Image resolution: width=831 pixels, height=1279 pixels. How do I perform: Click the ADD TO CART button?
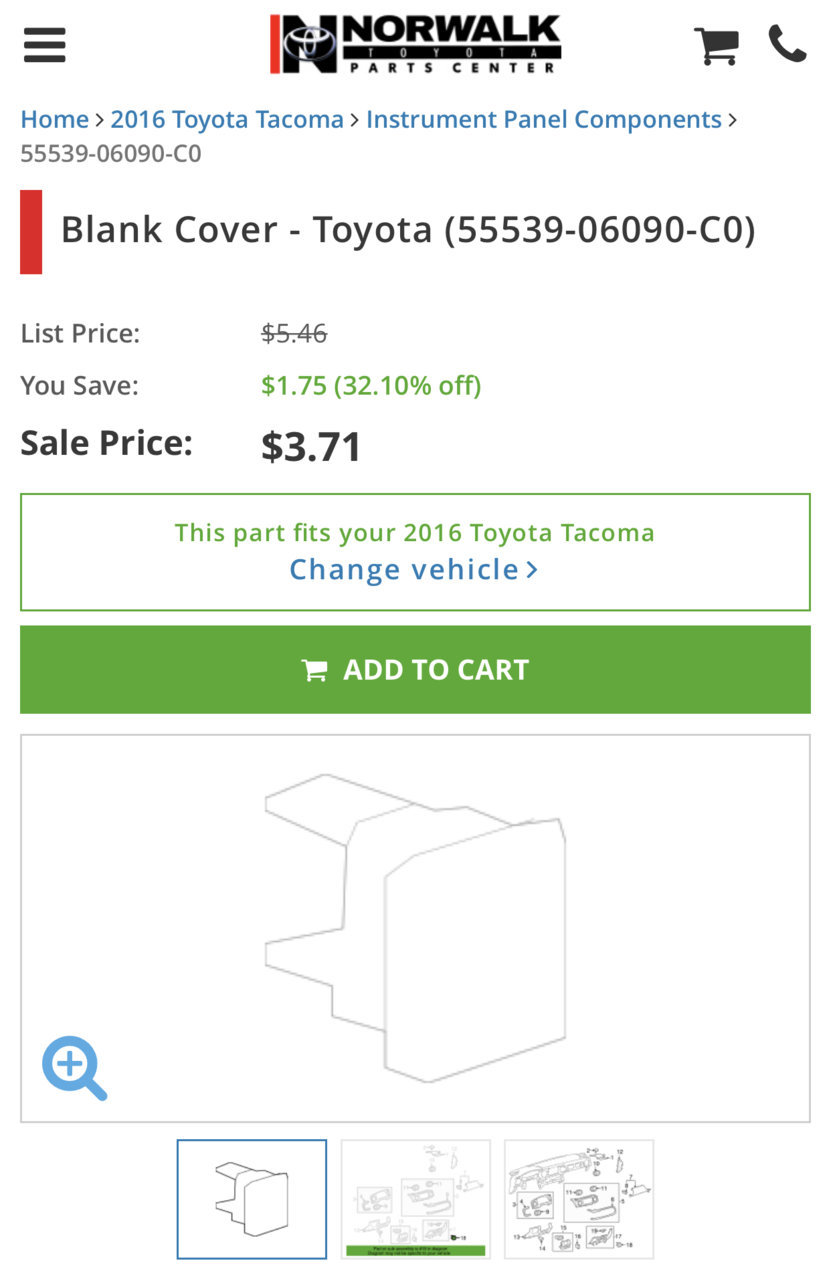click(x=415, y=670)
